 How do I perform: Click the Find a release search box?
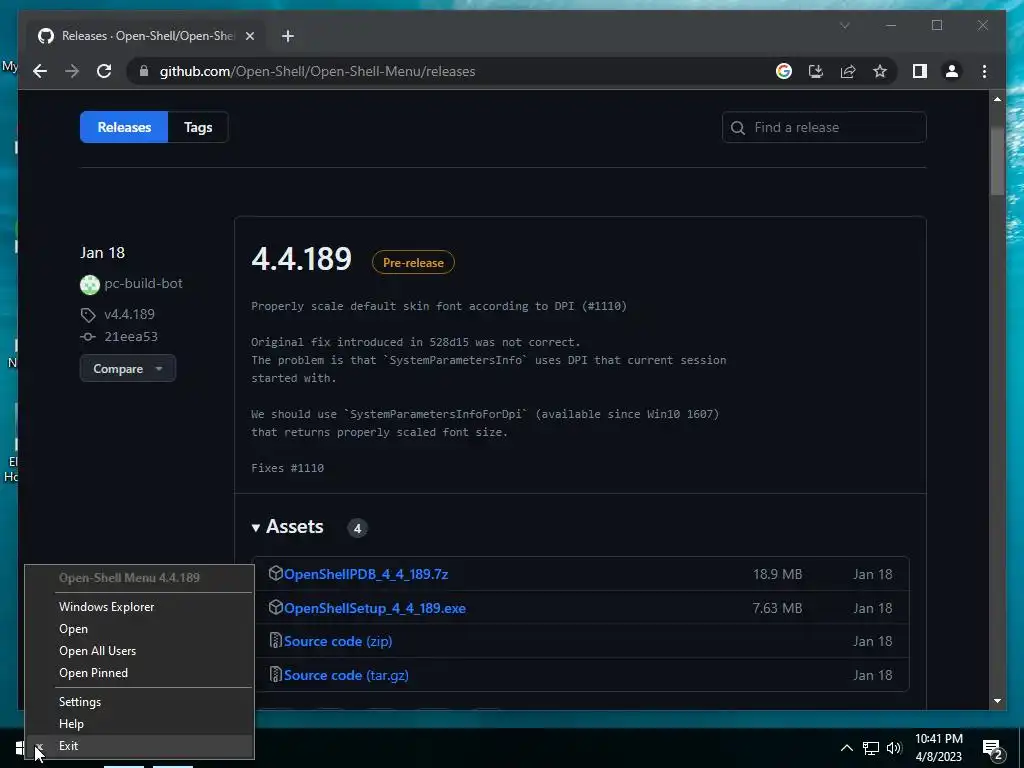(x=824, y=127)
